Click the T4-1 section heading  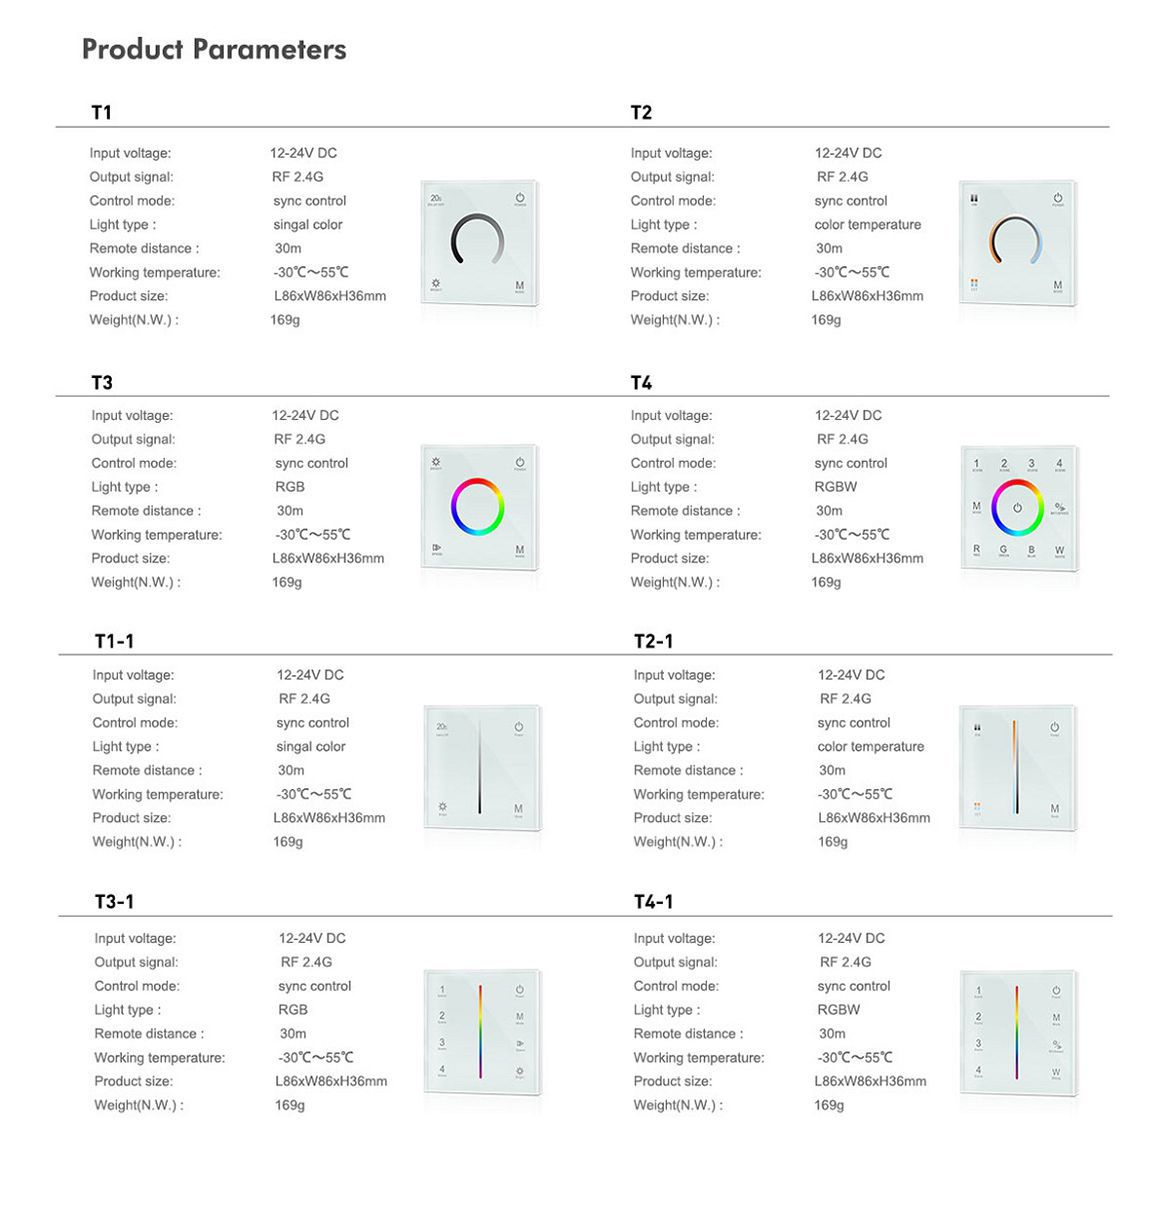653,902
